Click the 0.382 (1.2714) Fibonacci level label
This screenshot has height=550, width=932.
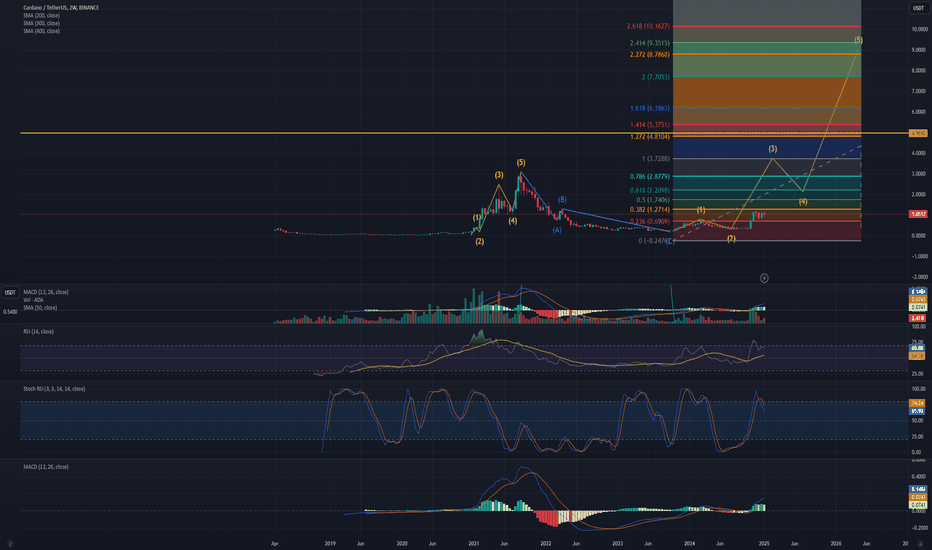650,210
